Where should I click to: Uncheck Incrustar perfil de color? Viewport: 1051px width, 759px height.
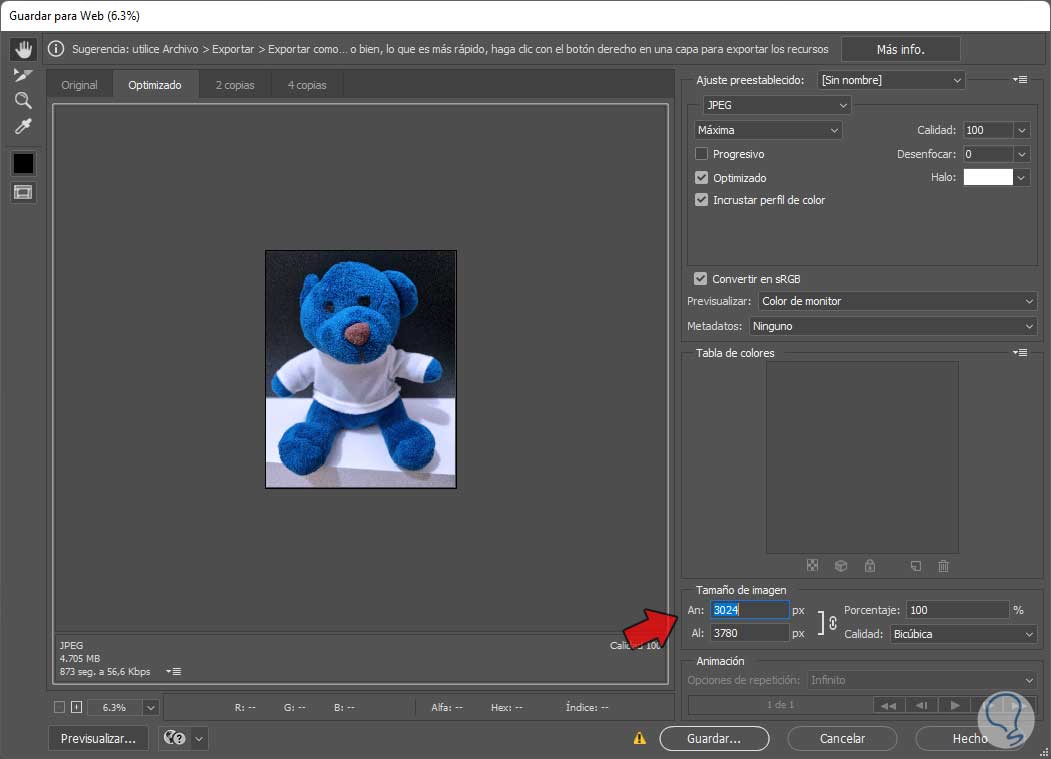pos(702,200)
